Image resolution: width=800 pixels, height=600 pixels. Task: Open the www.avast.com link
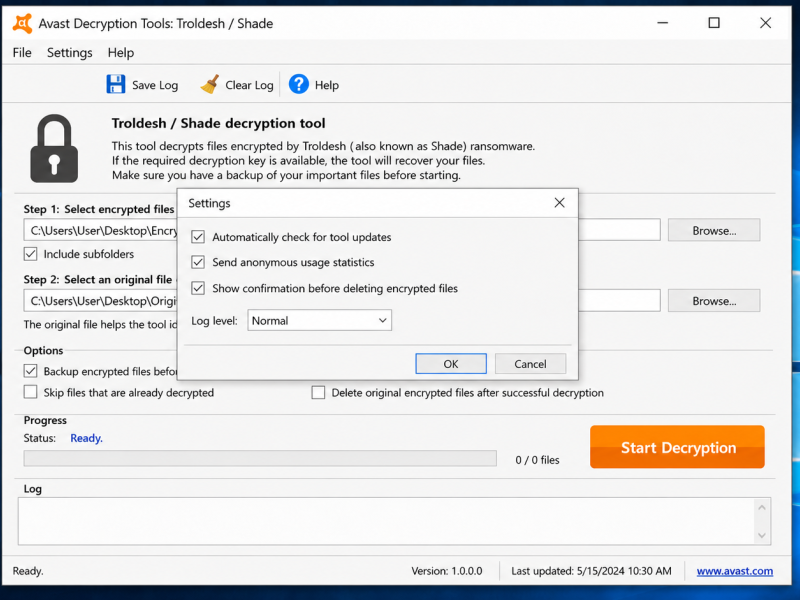coord(735,571)
